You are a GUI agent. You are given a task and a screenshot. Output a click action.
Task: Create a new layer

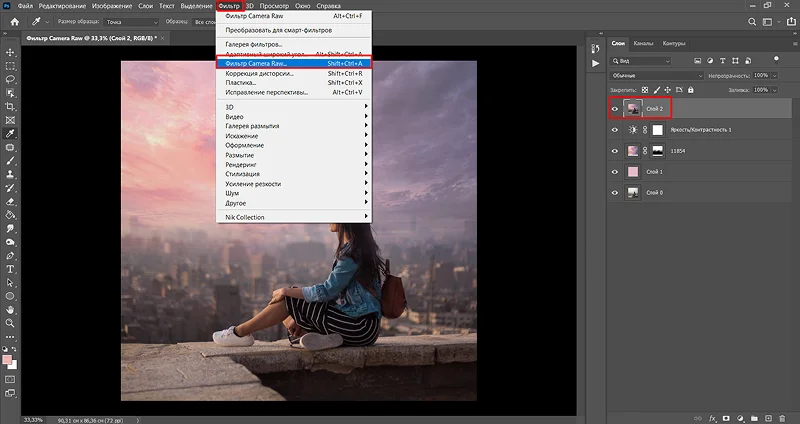(x=768, y=418)
